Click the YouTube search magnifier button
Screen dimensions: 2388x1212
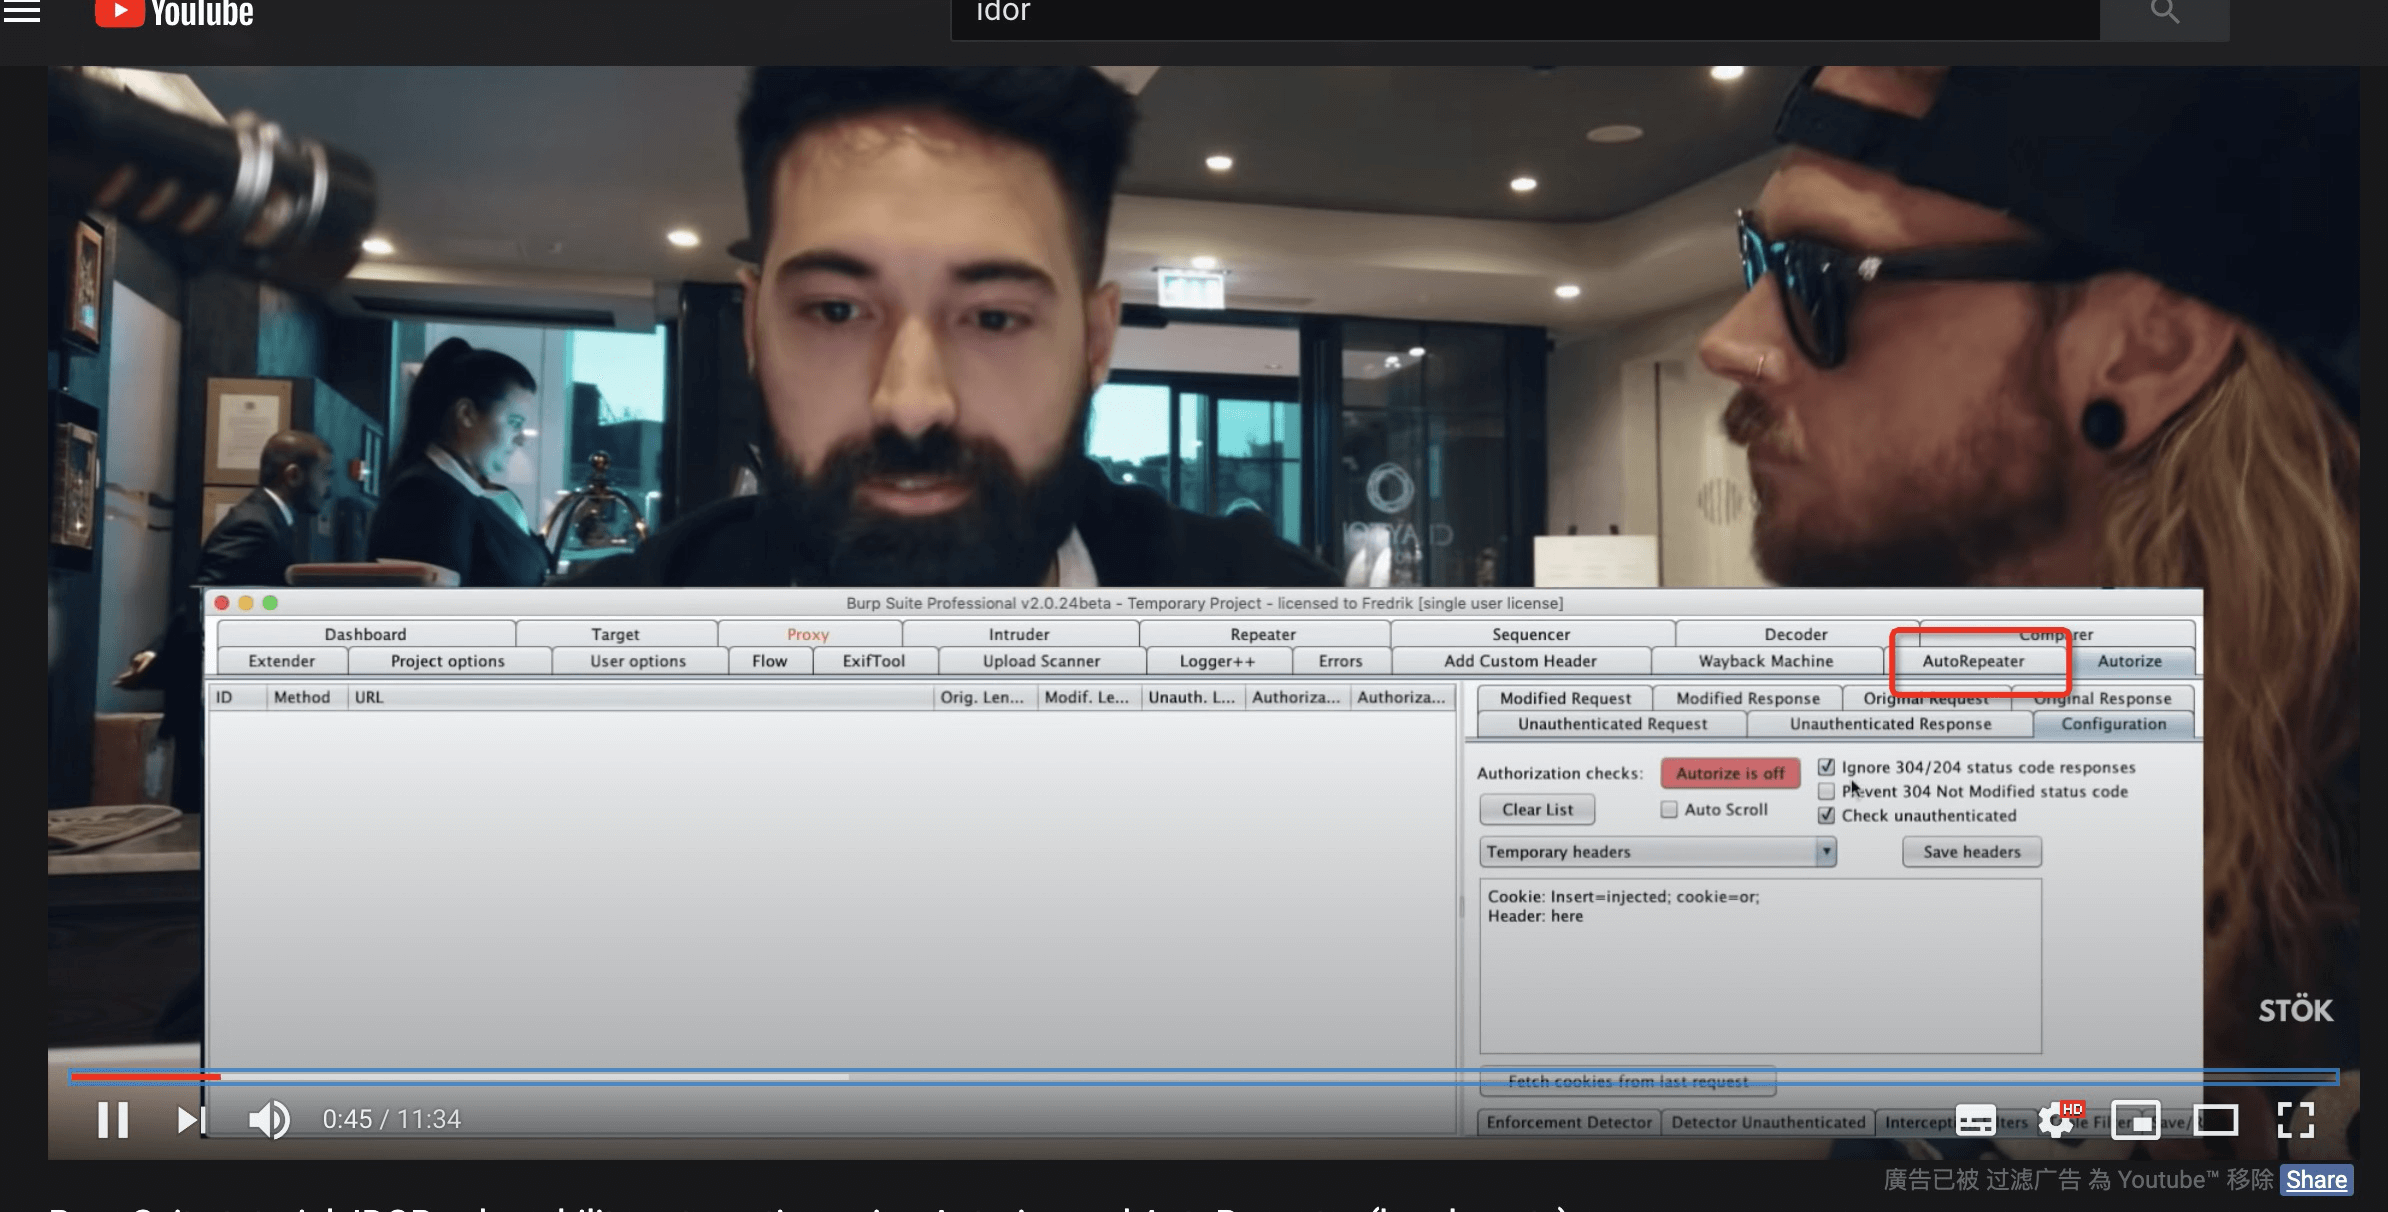[2164, 12]
